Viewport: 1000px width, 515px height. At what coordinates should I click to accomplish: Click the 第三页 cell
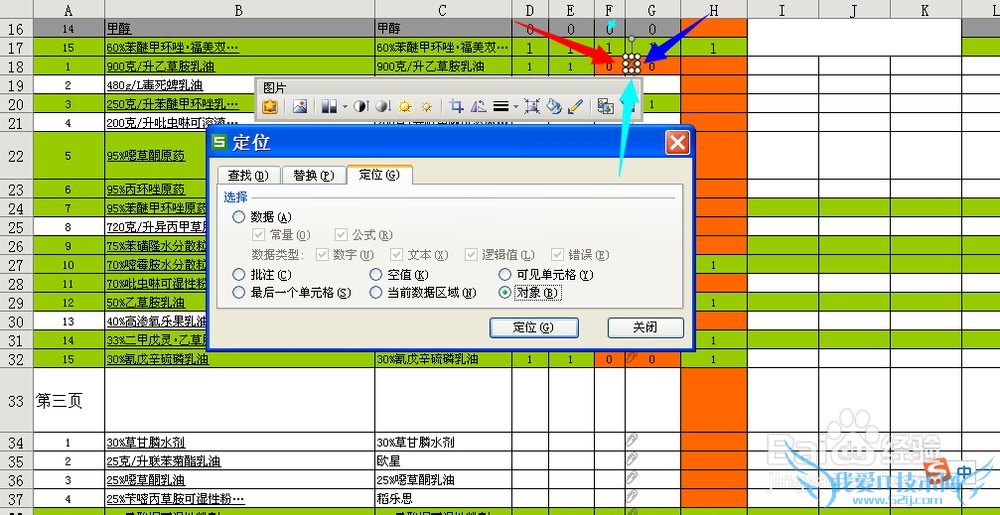pos(69,400)
